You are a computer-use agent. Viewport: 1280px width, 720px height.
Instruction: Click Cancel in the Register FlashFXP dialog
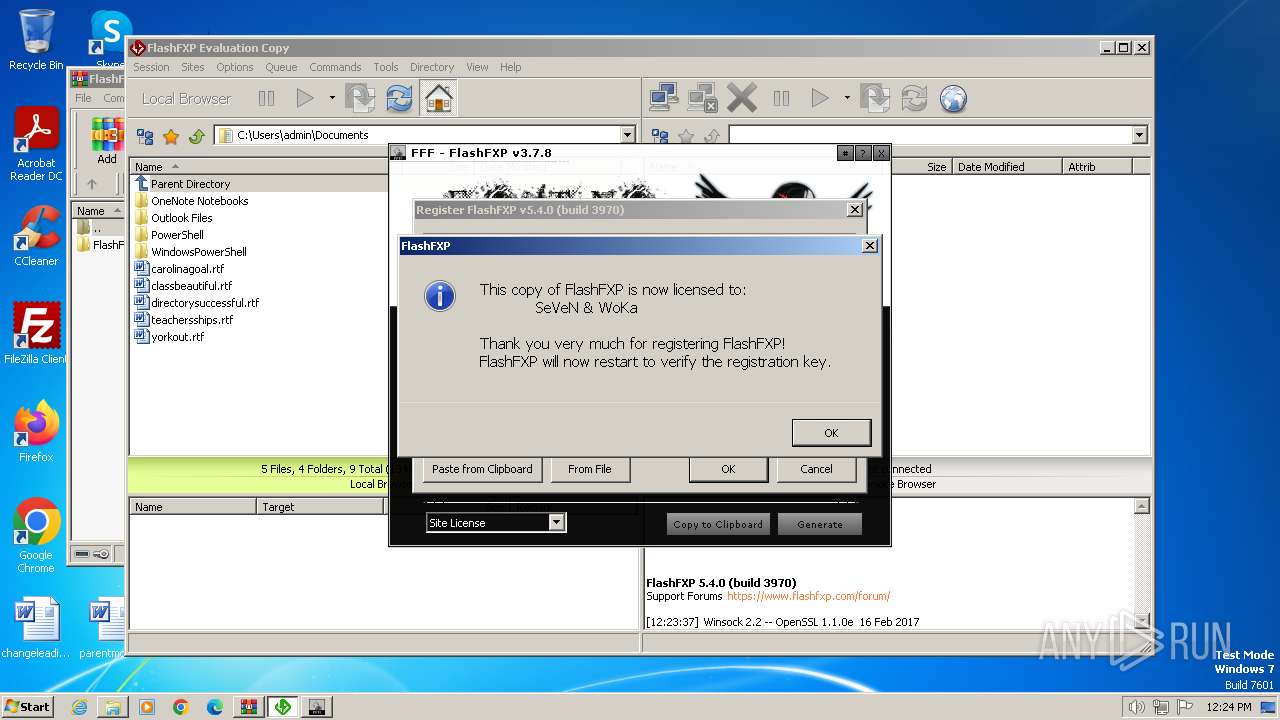click(x=816, y=469)
